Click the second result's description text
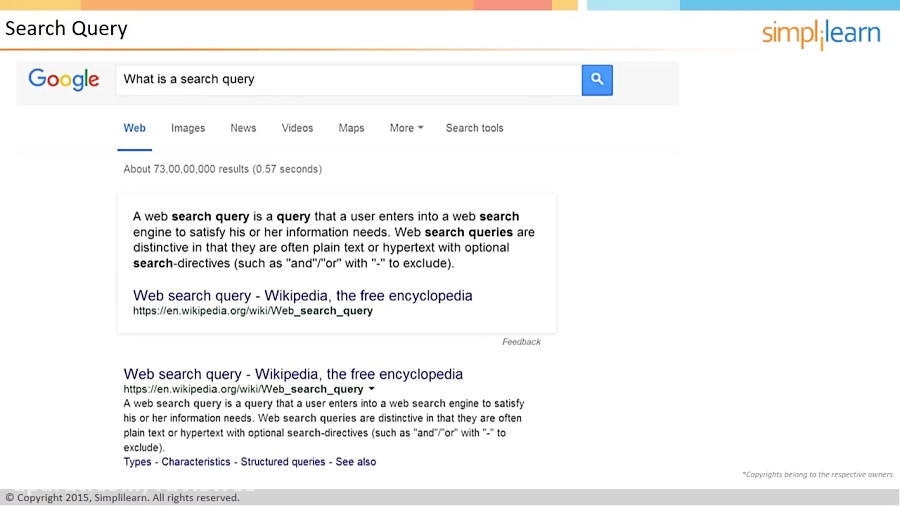 click(x=323, y=425)
